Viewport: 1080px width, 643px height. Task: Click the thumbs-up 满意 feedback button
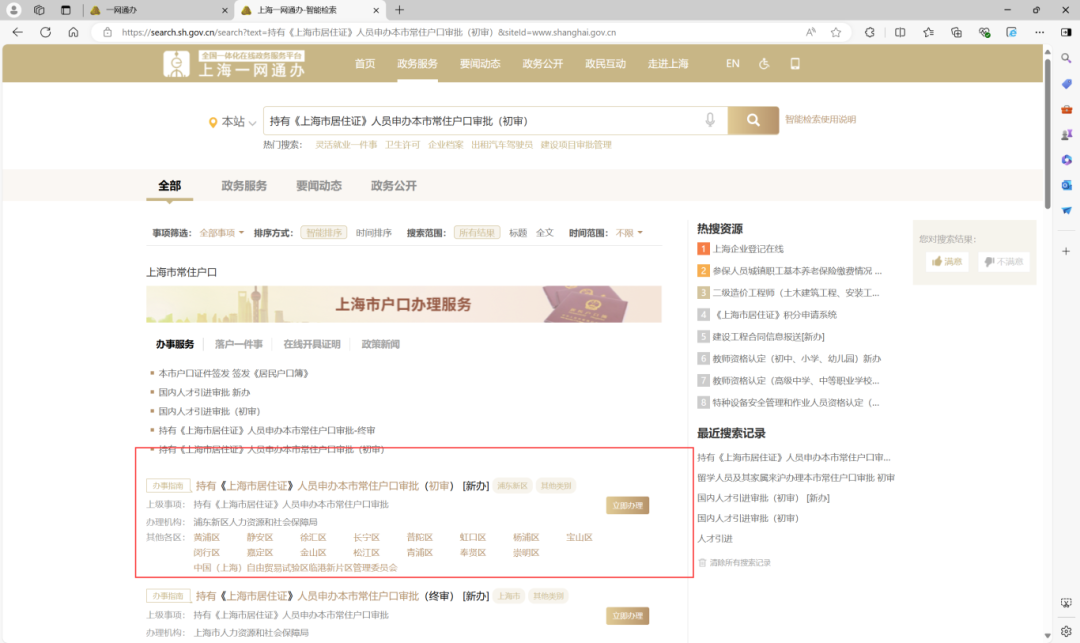(946, 262)
